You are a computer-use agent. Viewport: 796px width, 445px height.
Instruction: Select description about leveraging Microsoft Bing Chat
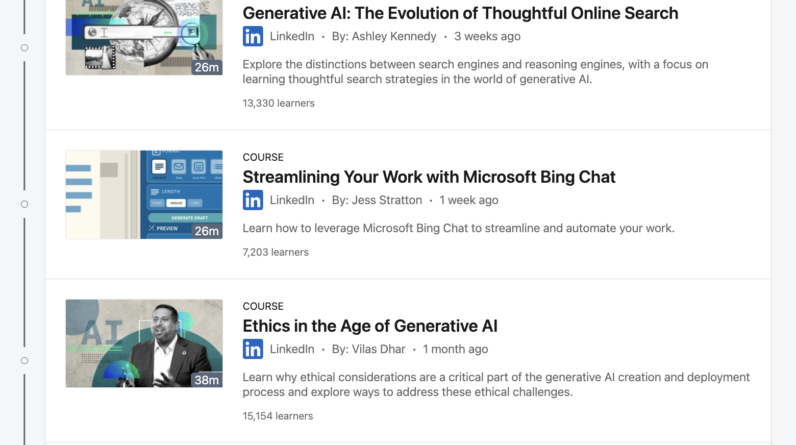pos(458,228)
